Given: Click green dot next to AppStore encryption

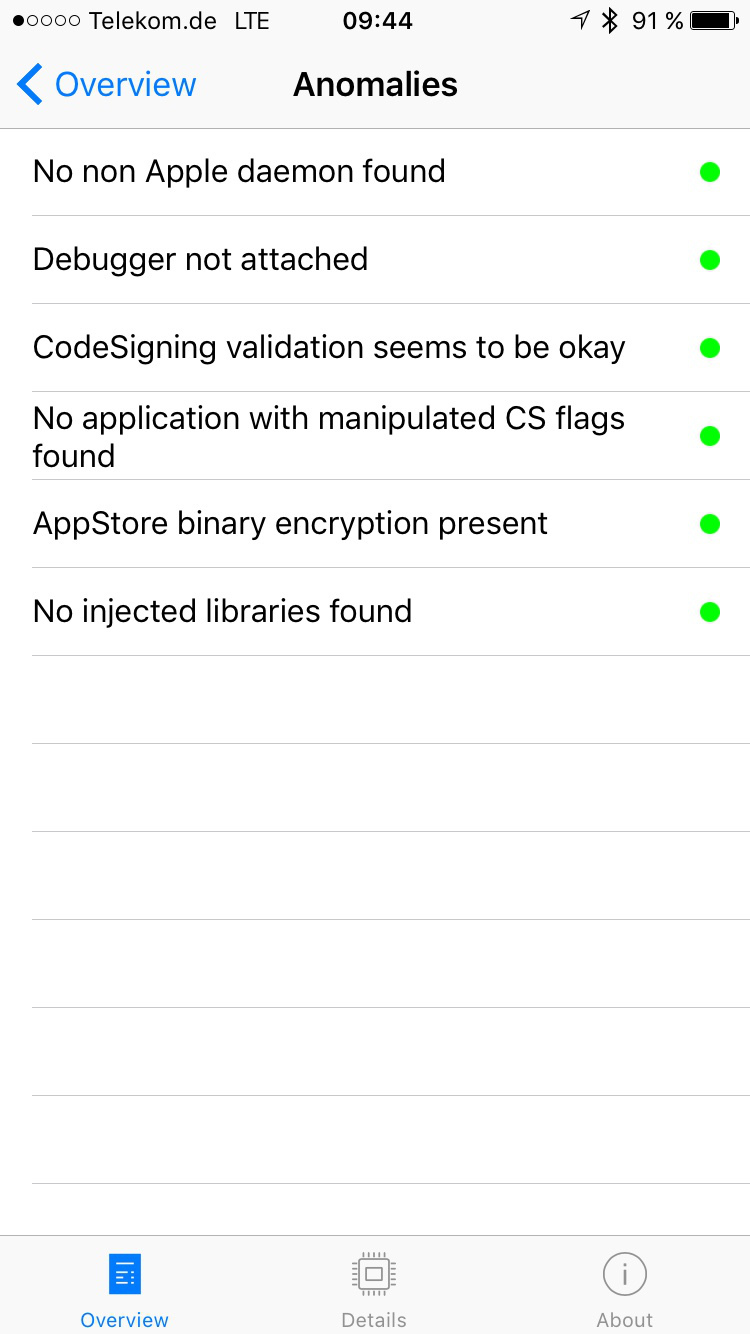Looking at the screenshot, I should coord(710,524).
